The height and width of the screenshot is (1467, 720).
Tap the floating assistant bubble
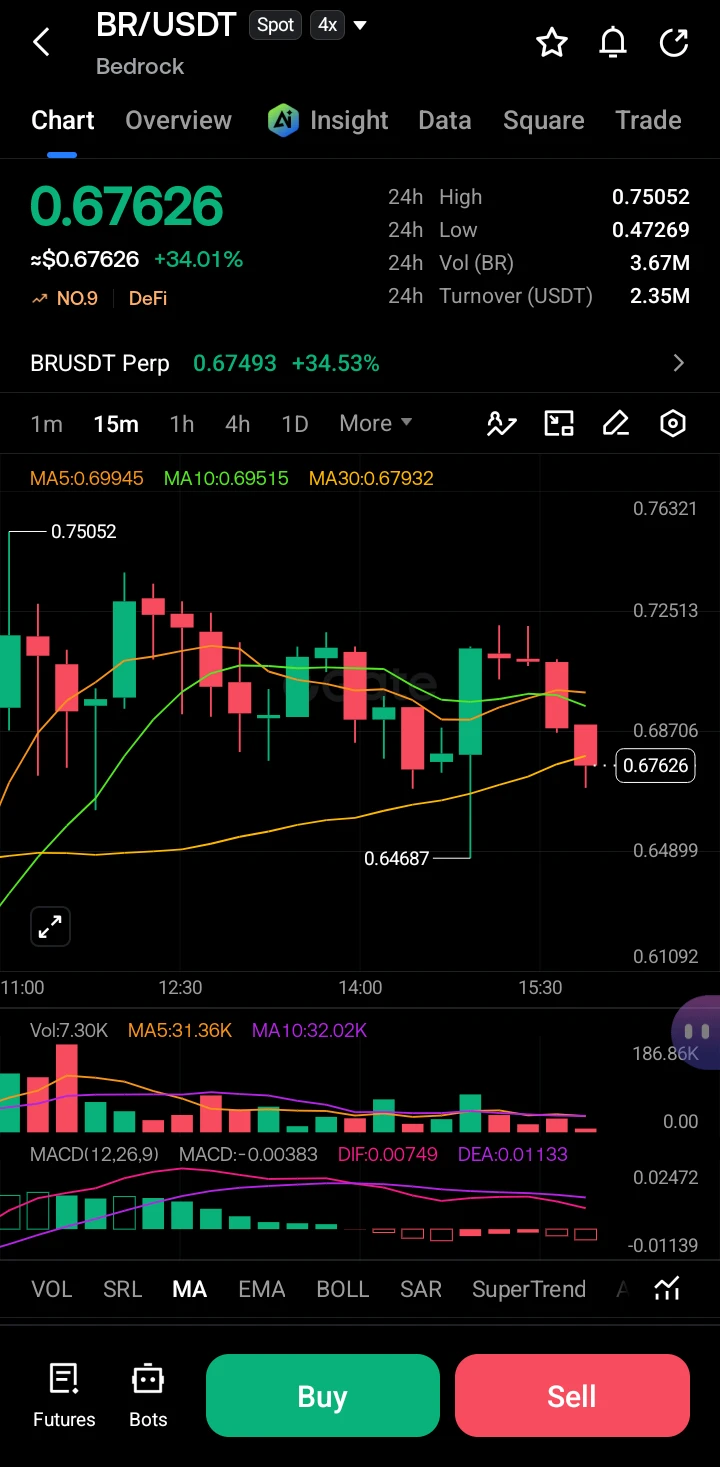[x=697, y=1032]
